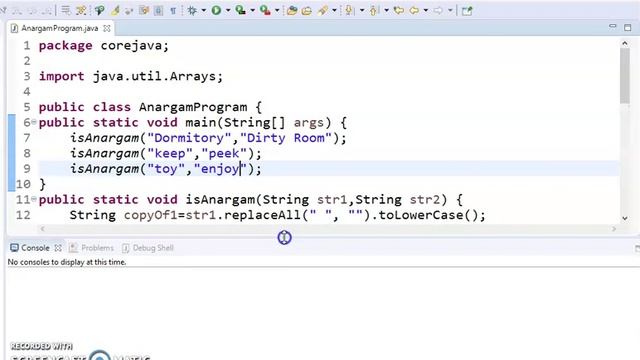
Task: Click the Coverage run icon
Action: 241,10
